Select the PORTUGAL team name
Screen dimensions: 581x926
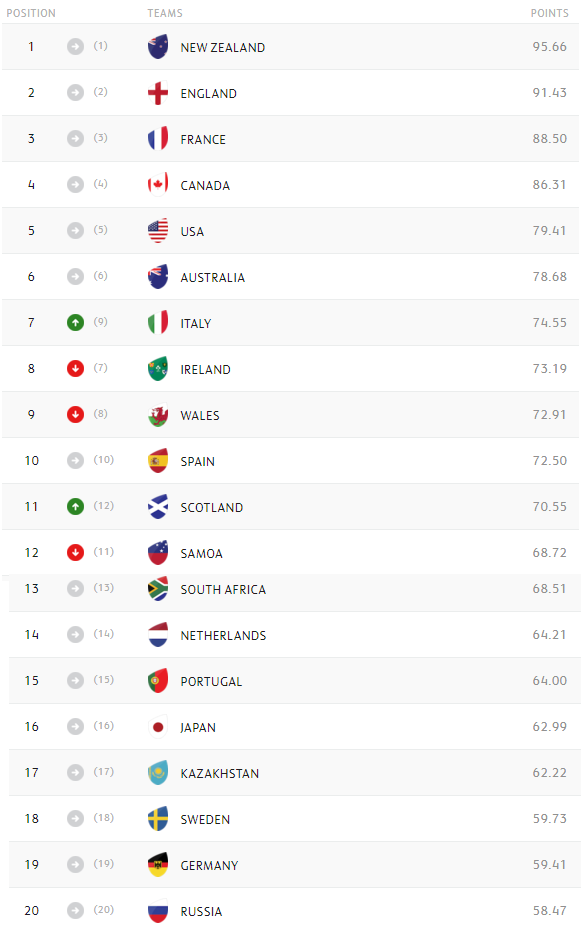(211, 682)
